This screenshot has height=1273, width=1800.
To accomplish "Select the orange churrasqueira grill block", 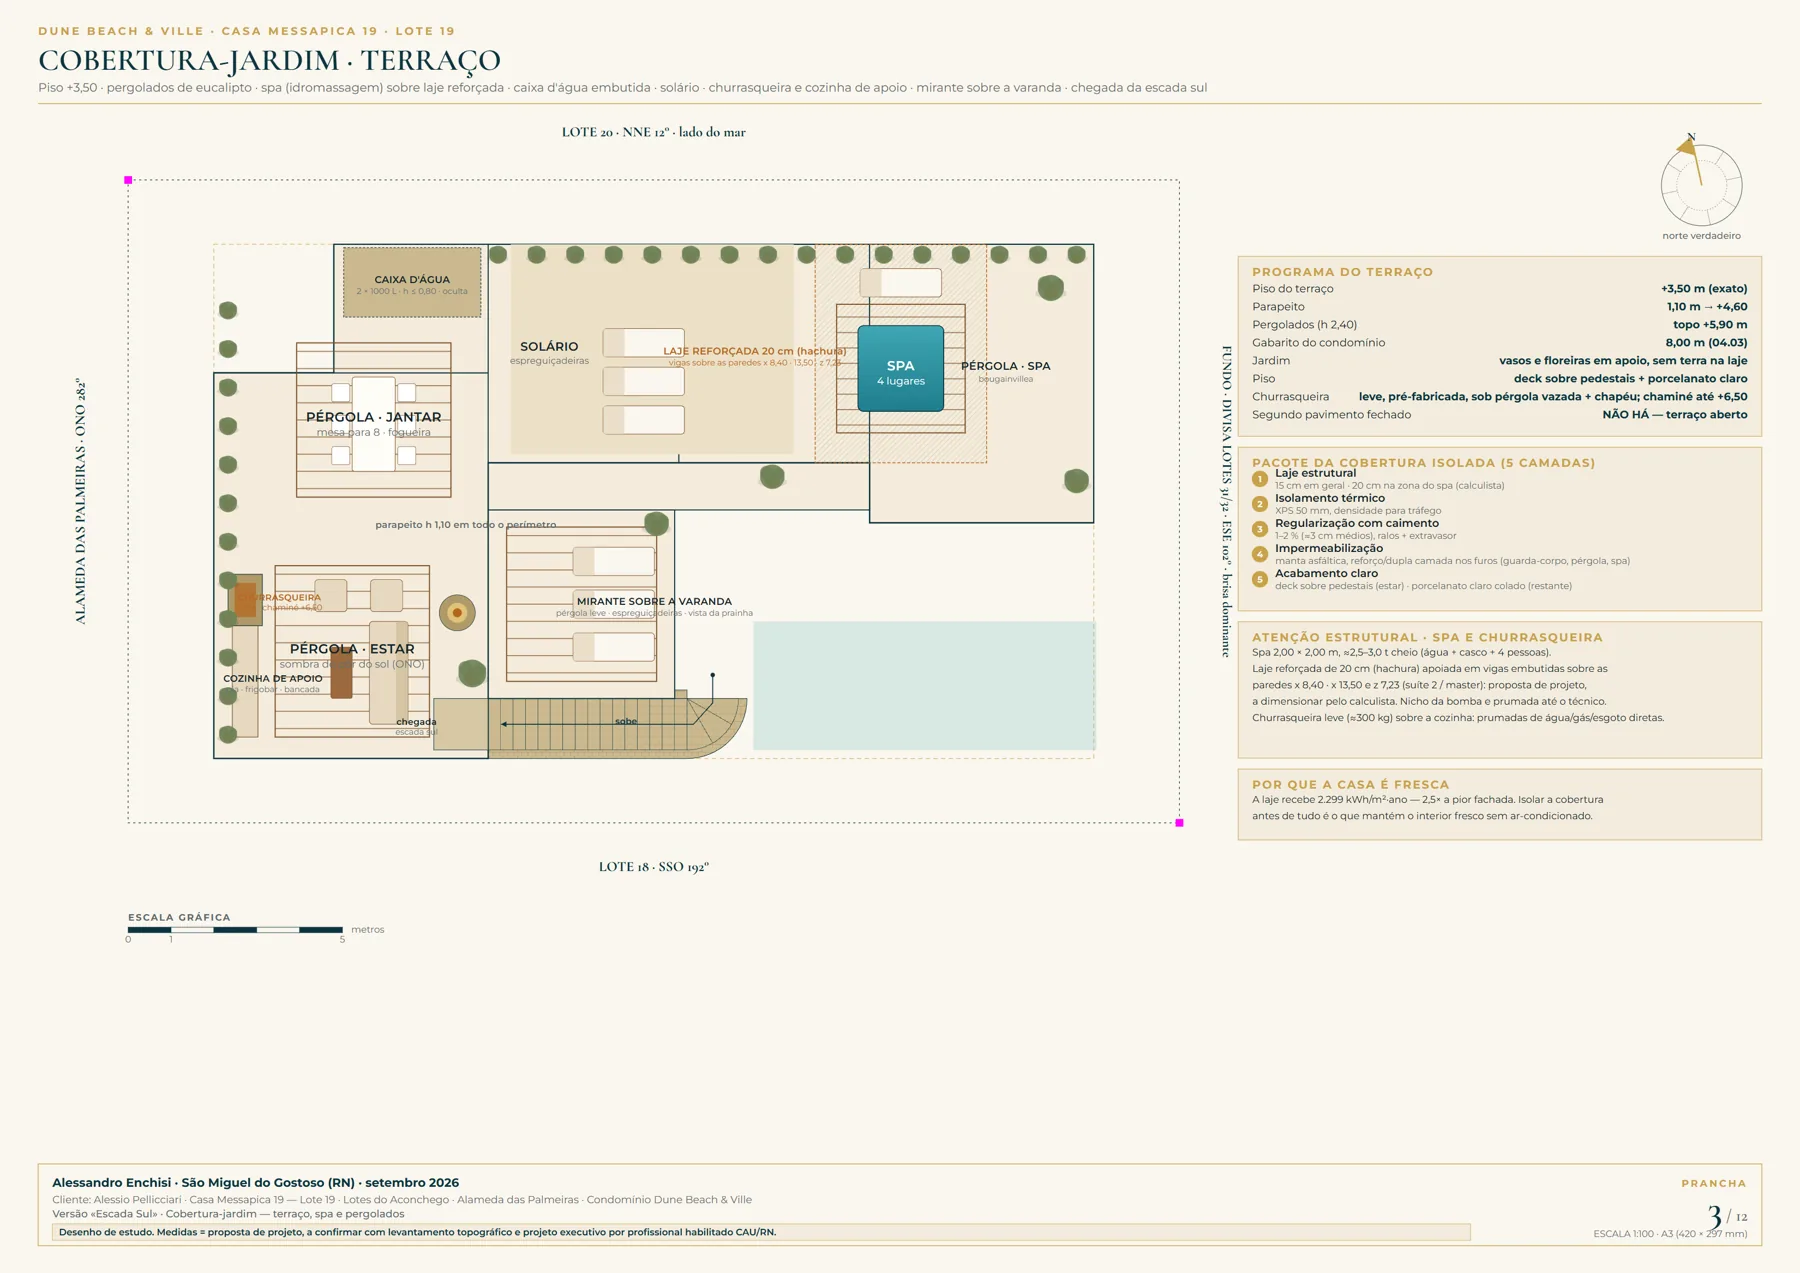I will coord(246,600).
